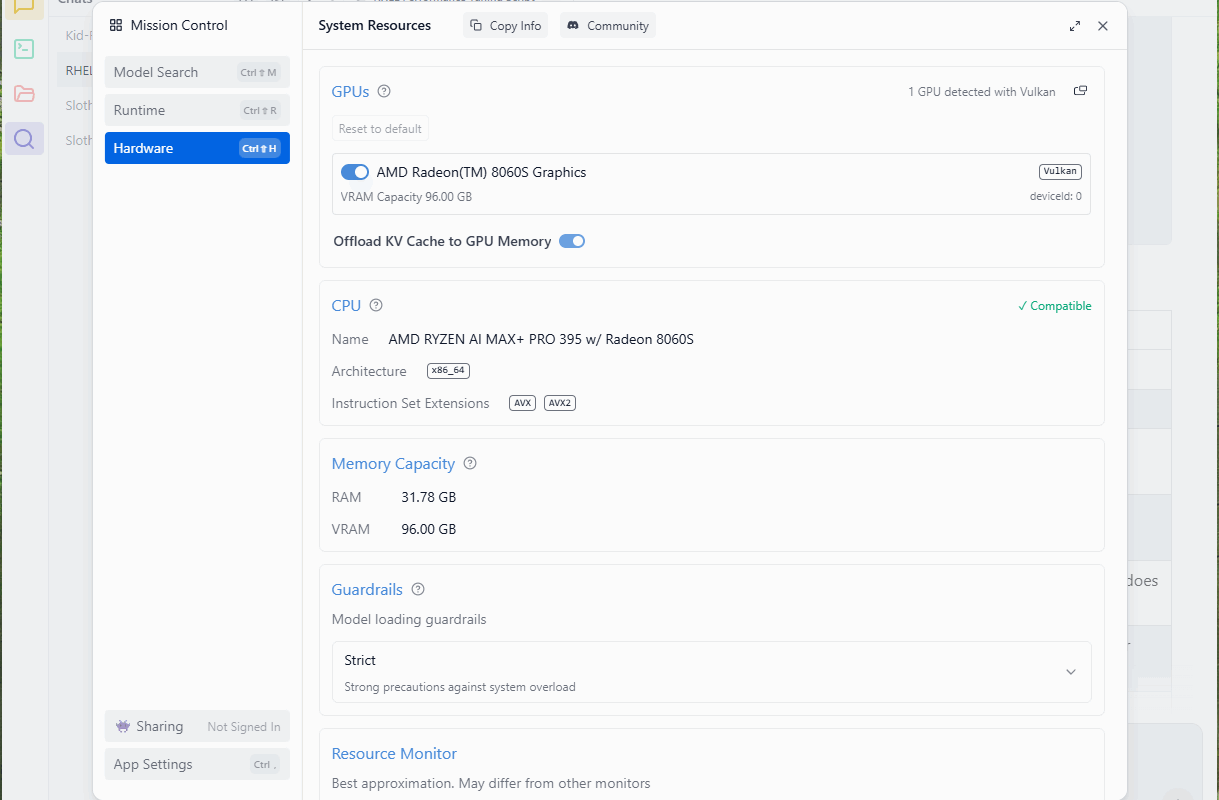Toggle Offload KV Cache to GPU Memory
The image size is (1219, 800).
tap(572, 241)
